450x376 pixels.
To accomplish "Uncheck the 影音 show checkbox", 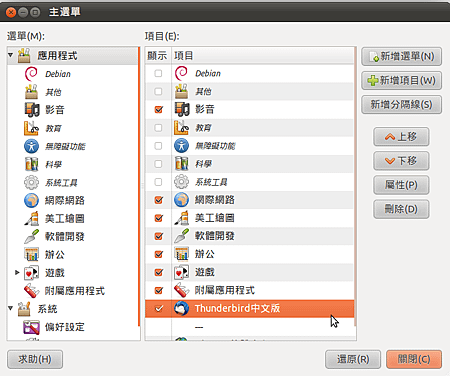I will click(159, 109).
